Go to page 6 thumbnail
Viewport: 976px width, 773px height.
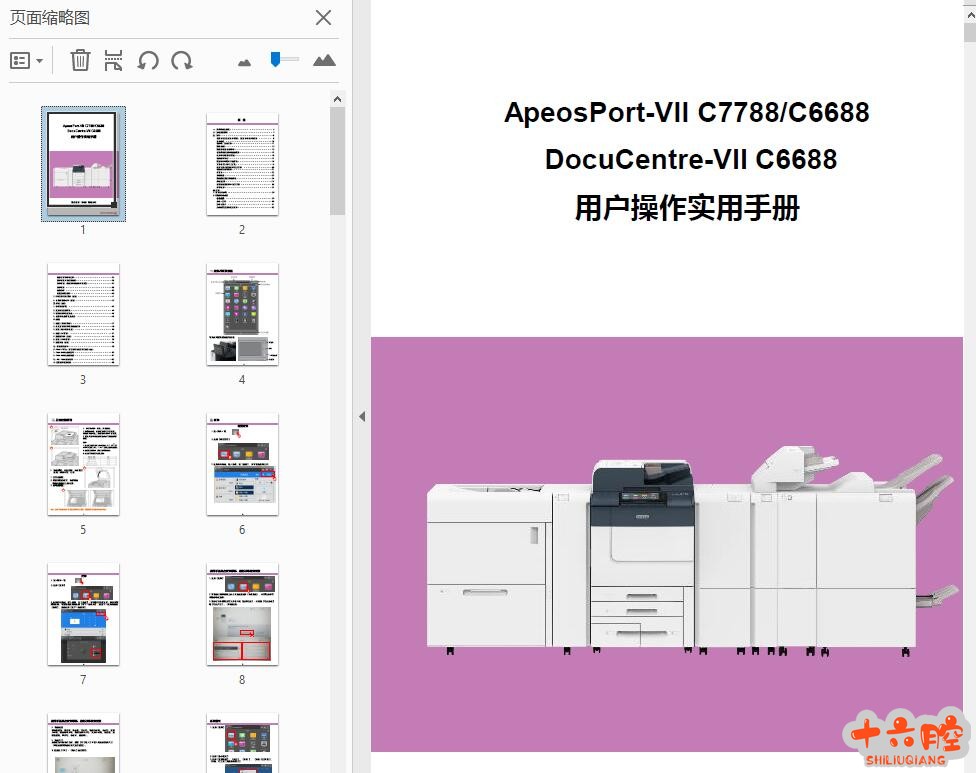tap(242, 464)
